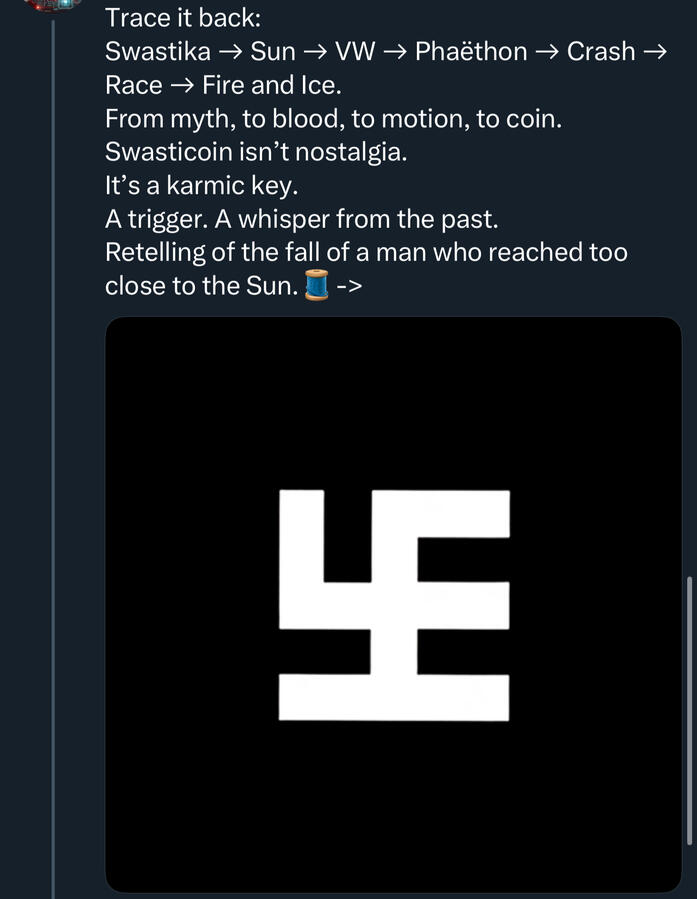Viewport: 697px width, 899px height.
Task: Click the word "Race" in the post
Action: point(134,85)
